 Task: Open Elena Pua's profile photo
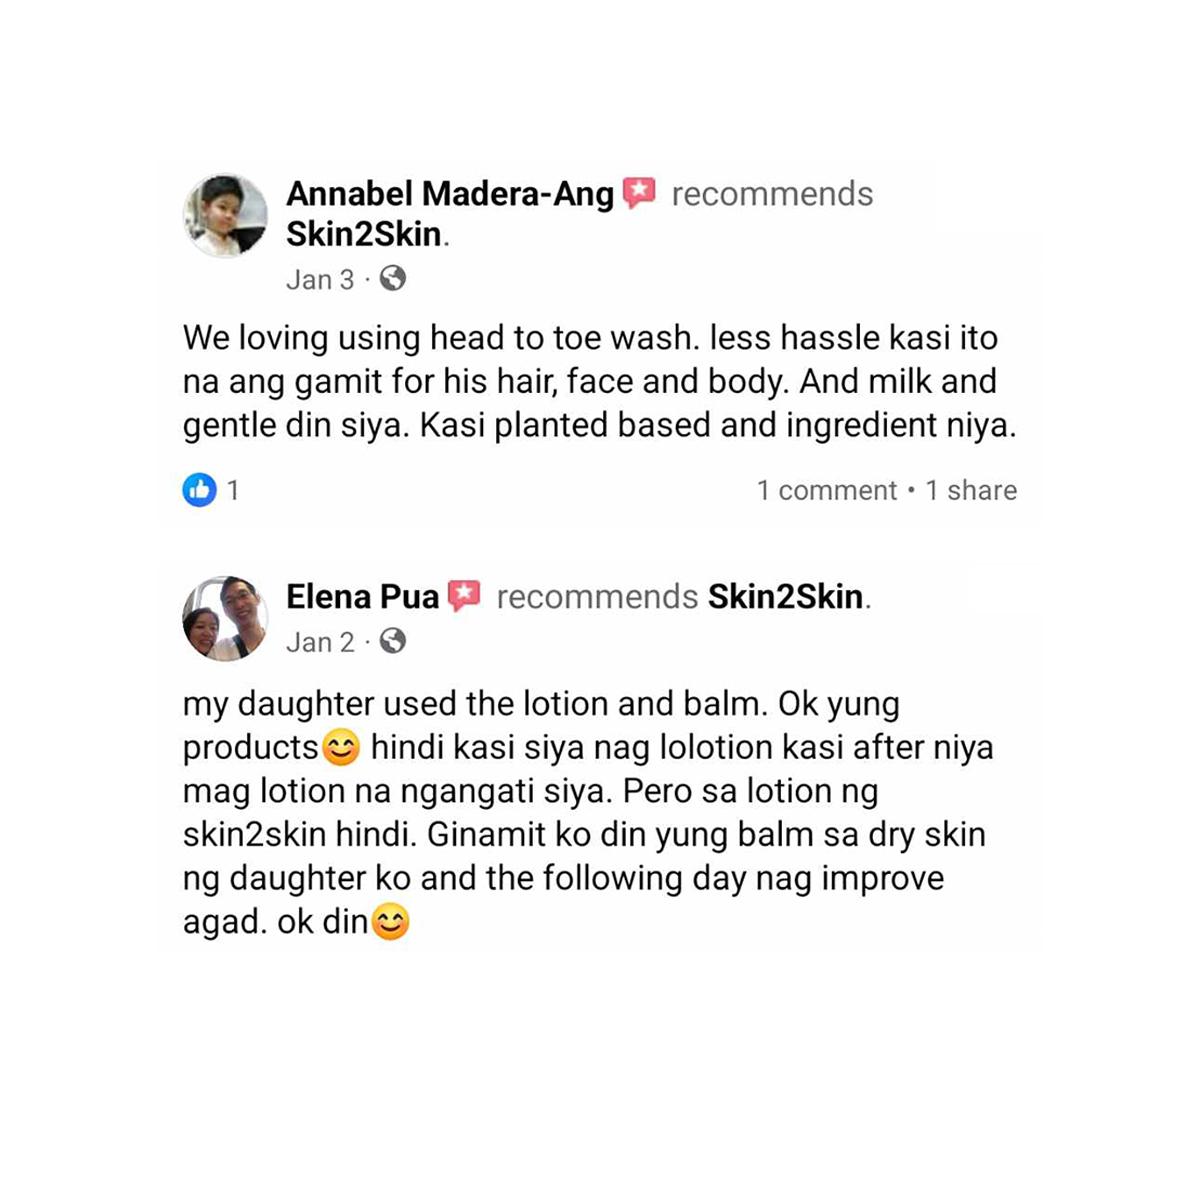(225, 618)
